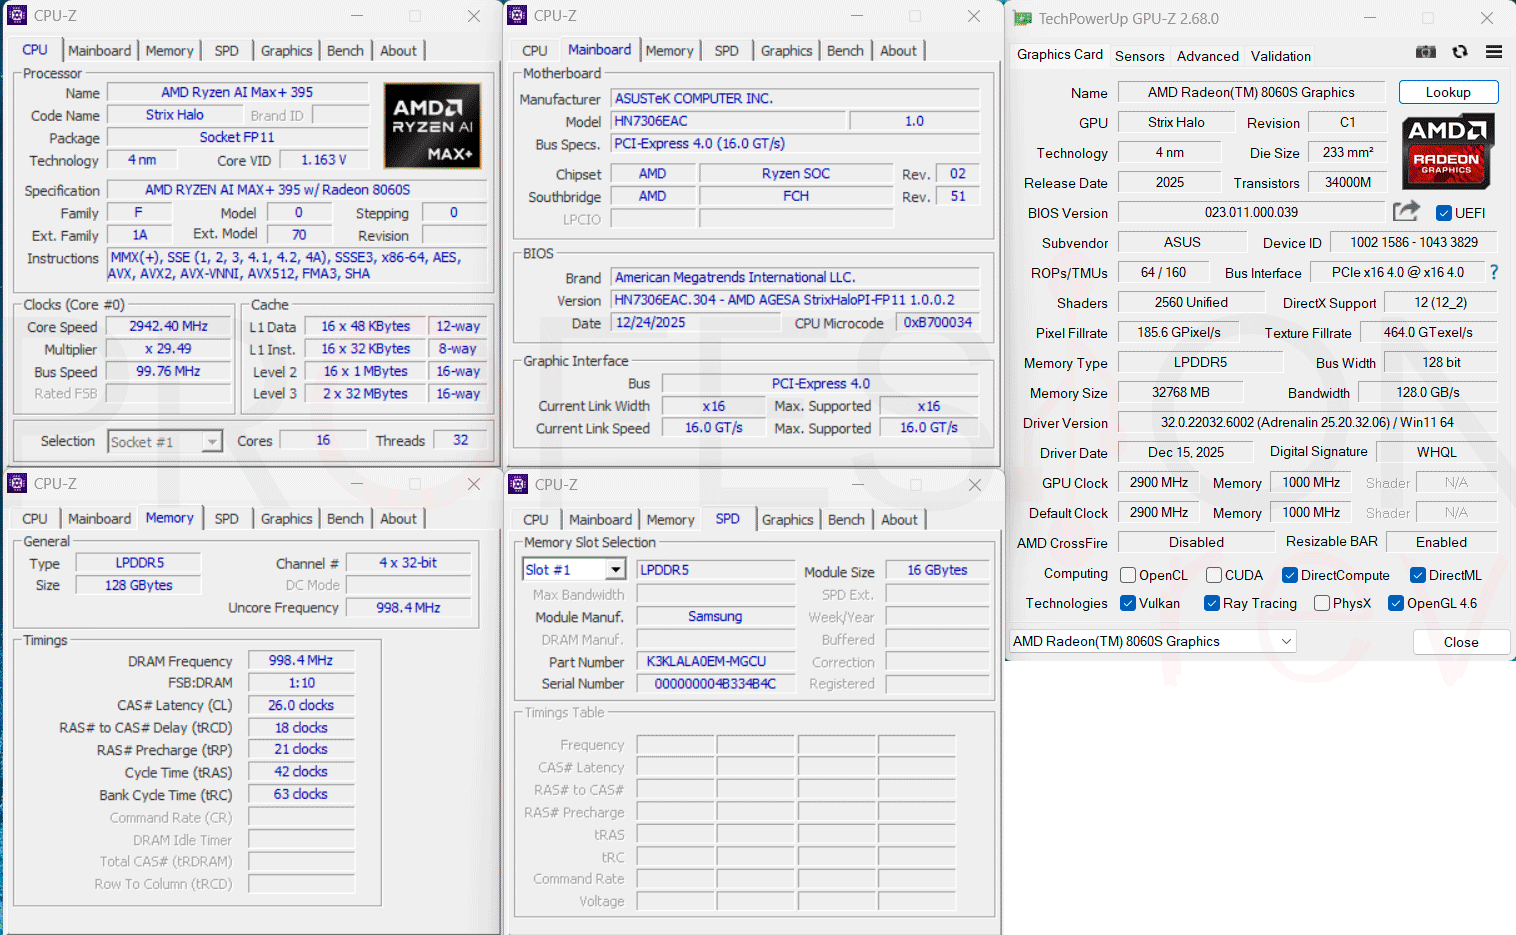The width and height of the screenshot is (1516, 935).
Task: Open the Bench tab in the Memory Slot Selection window
Action: pyautogui.click(x=846, y=520)
